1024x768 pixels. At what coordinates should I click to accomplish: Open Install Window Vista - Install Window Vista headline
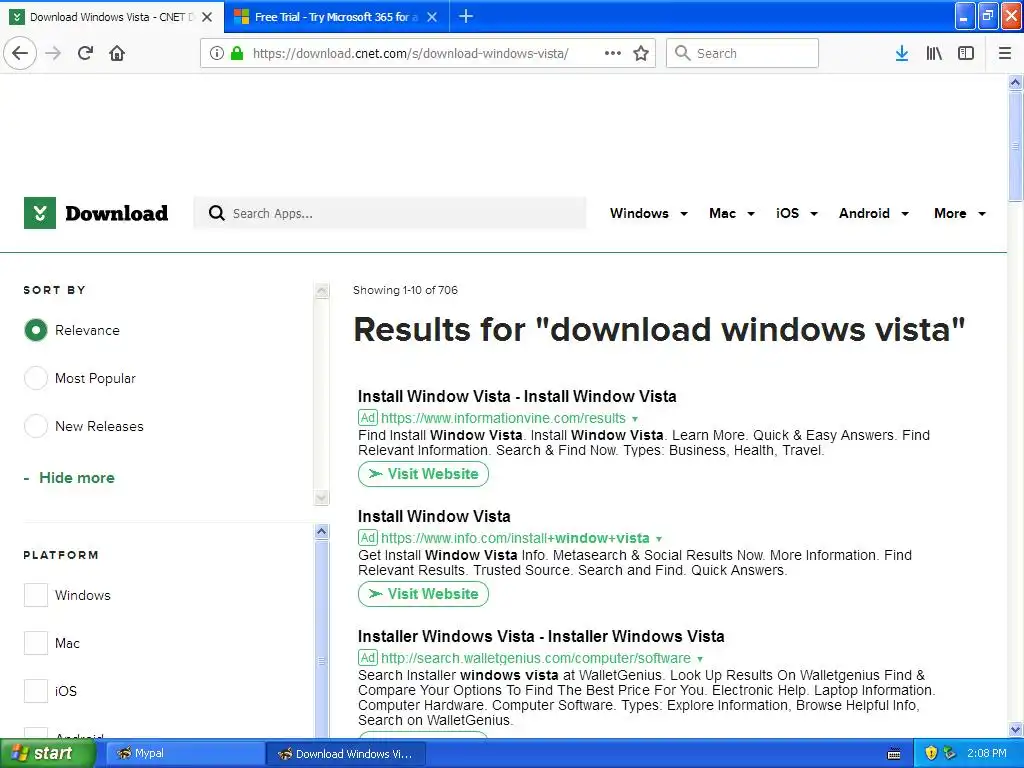(x=517, y=396)
